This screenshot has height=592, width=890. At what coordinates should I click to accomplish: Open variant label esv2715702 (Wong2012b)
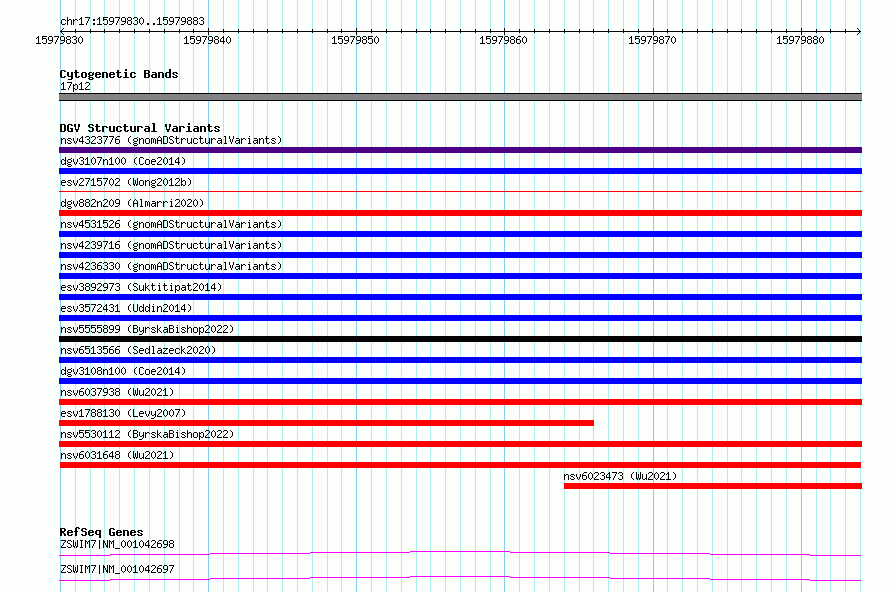pos(126,182)
